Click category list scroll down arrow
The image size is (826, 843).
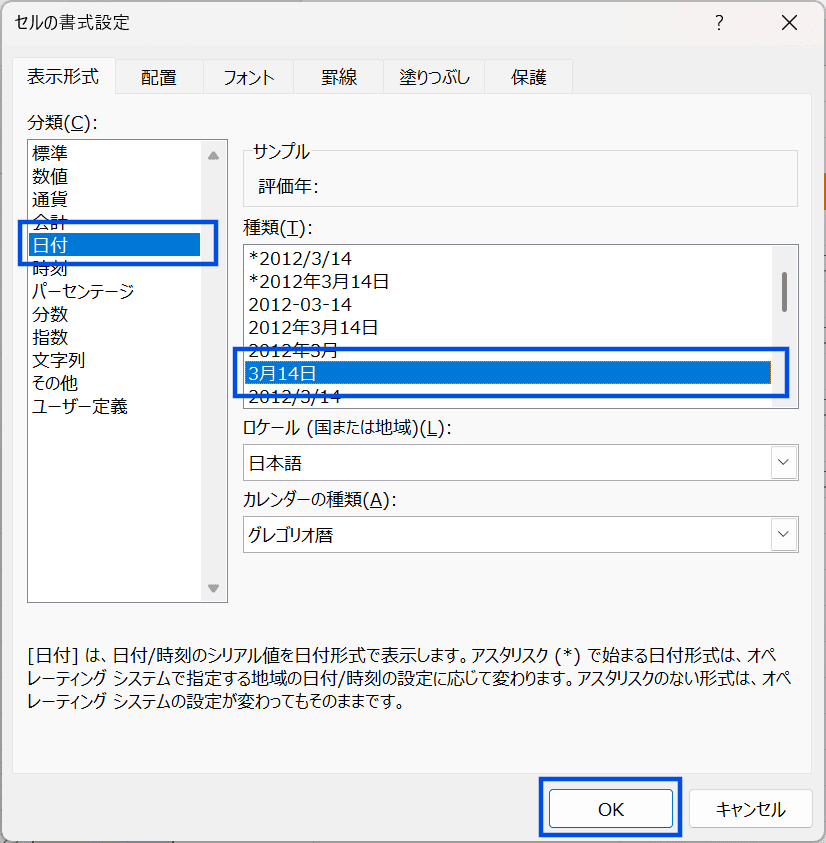click(x=213, y=588)
